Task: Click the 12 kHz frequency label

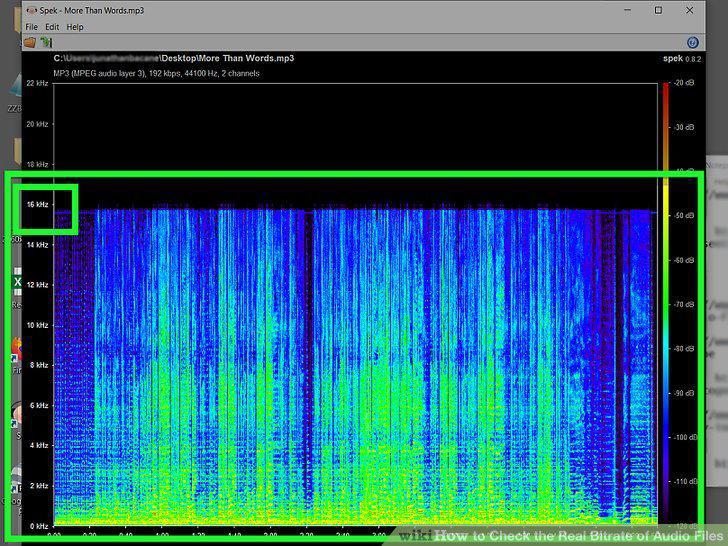Action: click(37, 285)
